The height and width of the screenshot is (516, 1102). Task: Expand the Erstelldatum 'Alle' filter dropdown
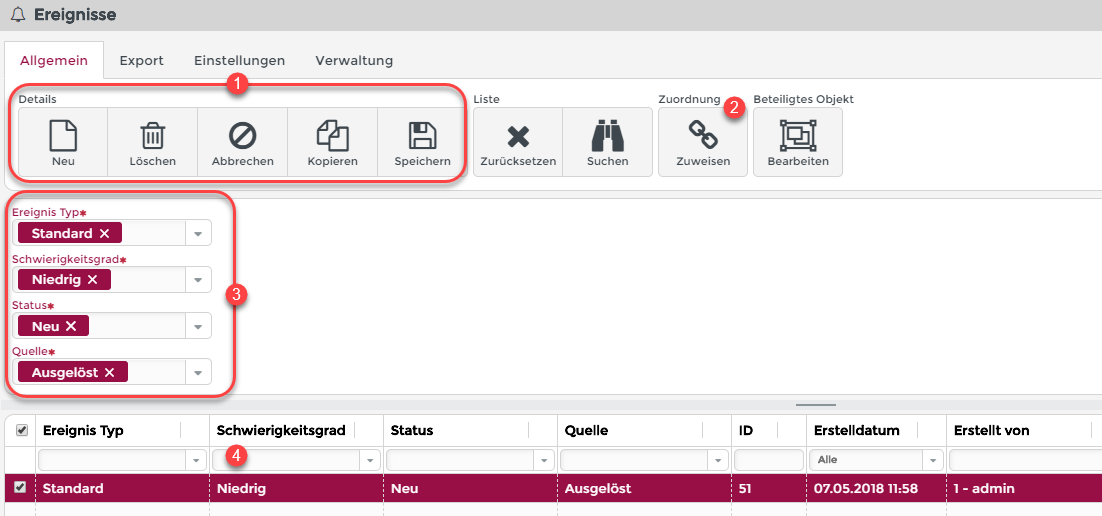tap(932, 460)
